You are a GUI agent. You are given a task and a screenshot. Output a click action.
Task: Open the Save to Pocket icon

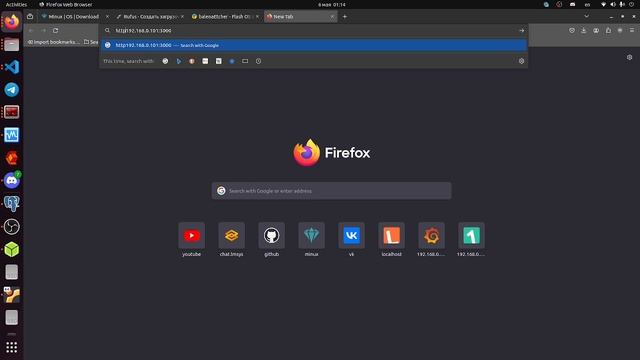coord(572,31)
